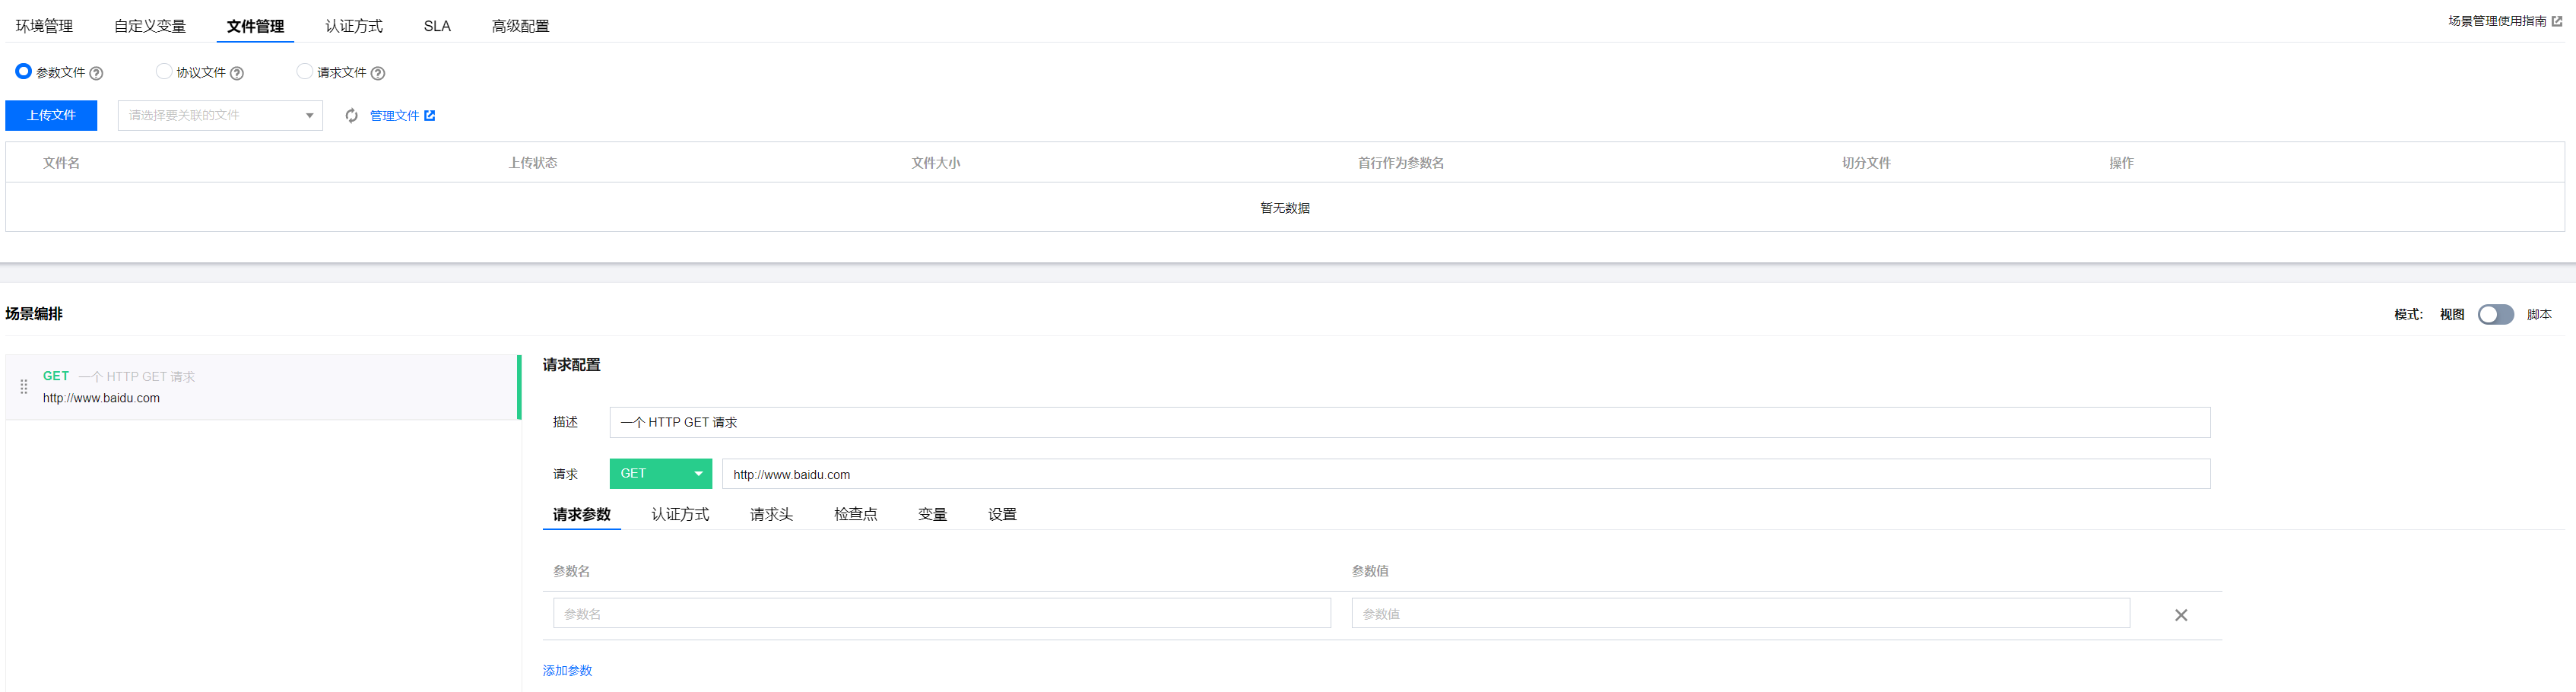Click the 切分文件 column header
2576x692 pixels.
click(1866, 163)
